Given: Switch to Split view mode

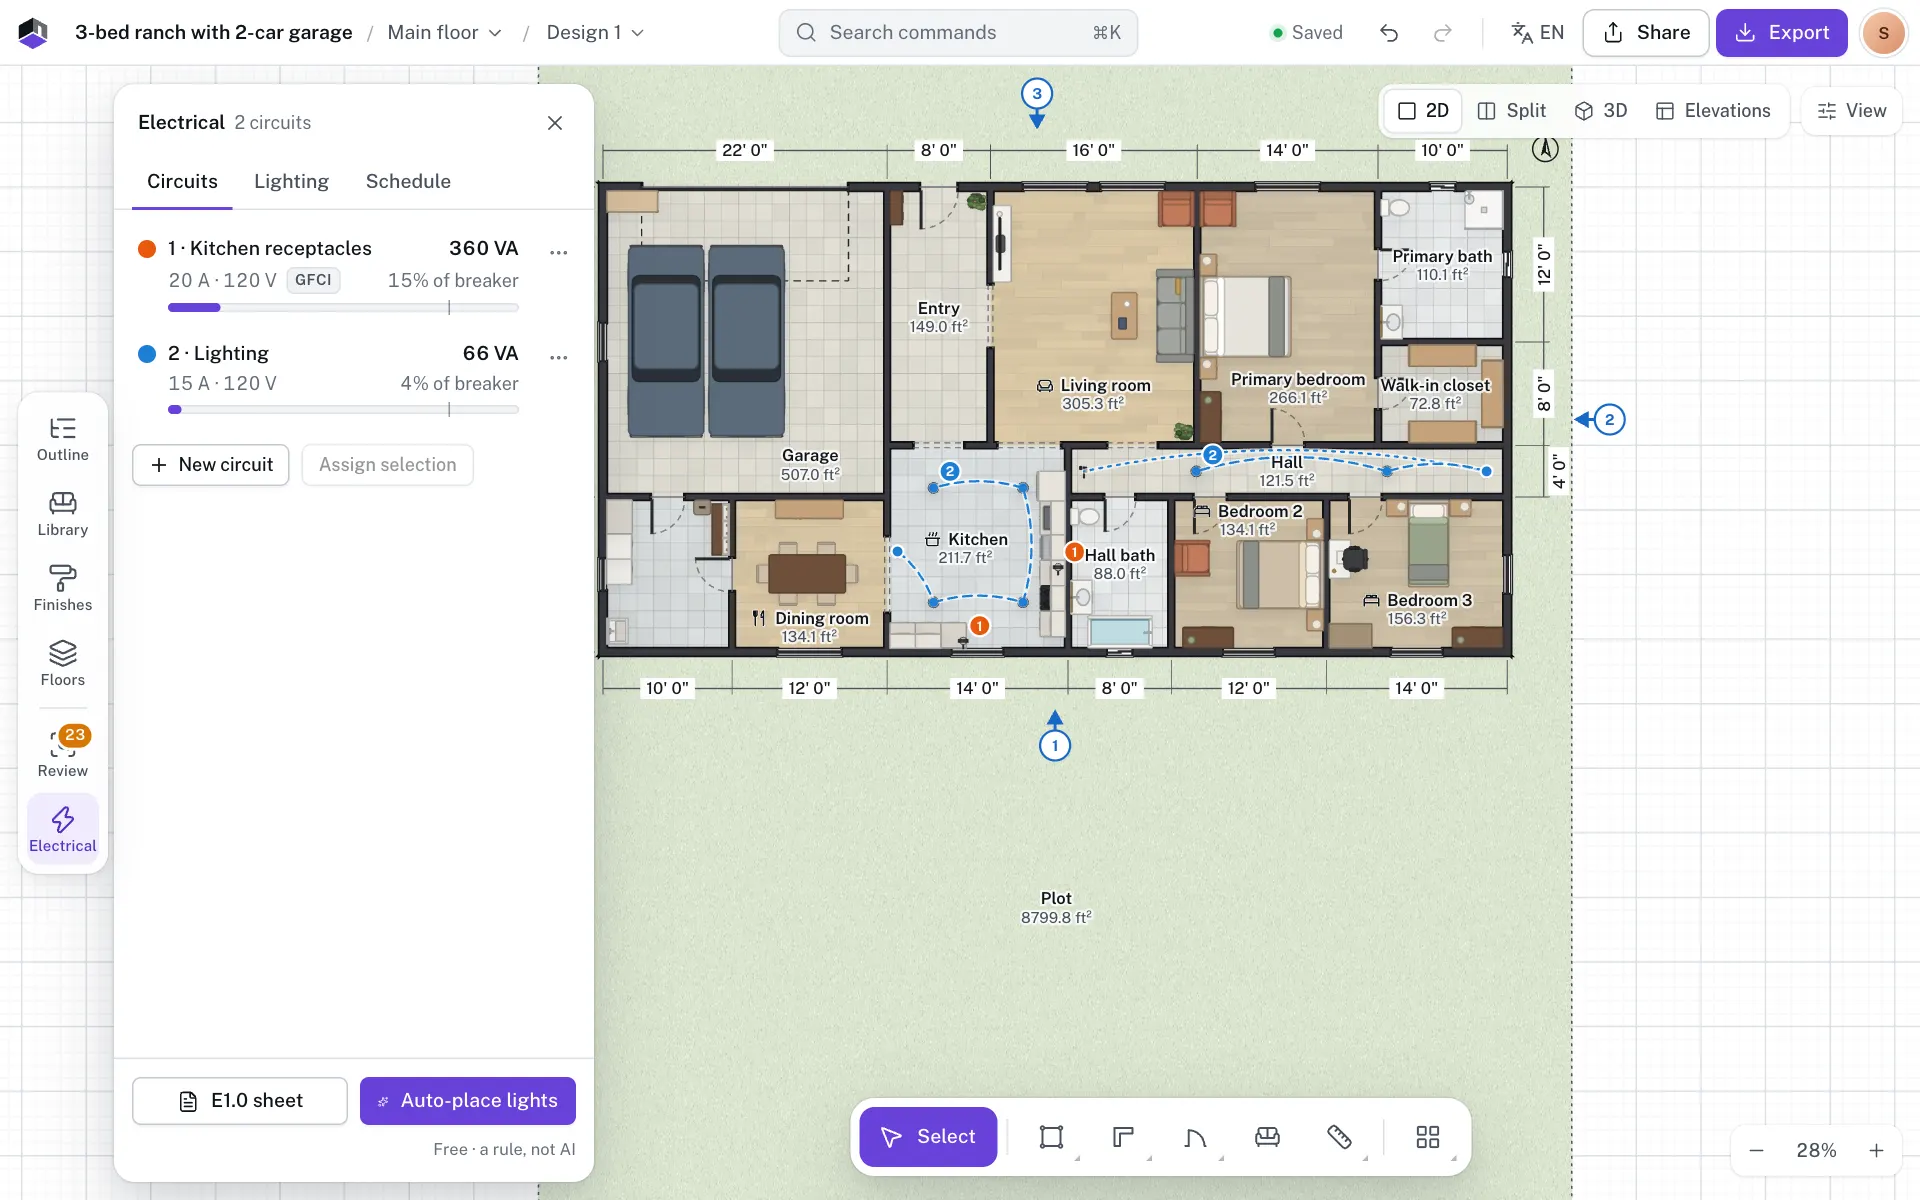Looking at the screenshot, I should (1511, 111).
